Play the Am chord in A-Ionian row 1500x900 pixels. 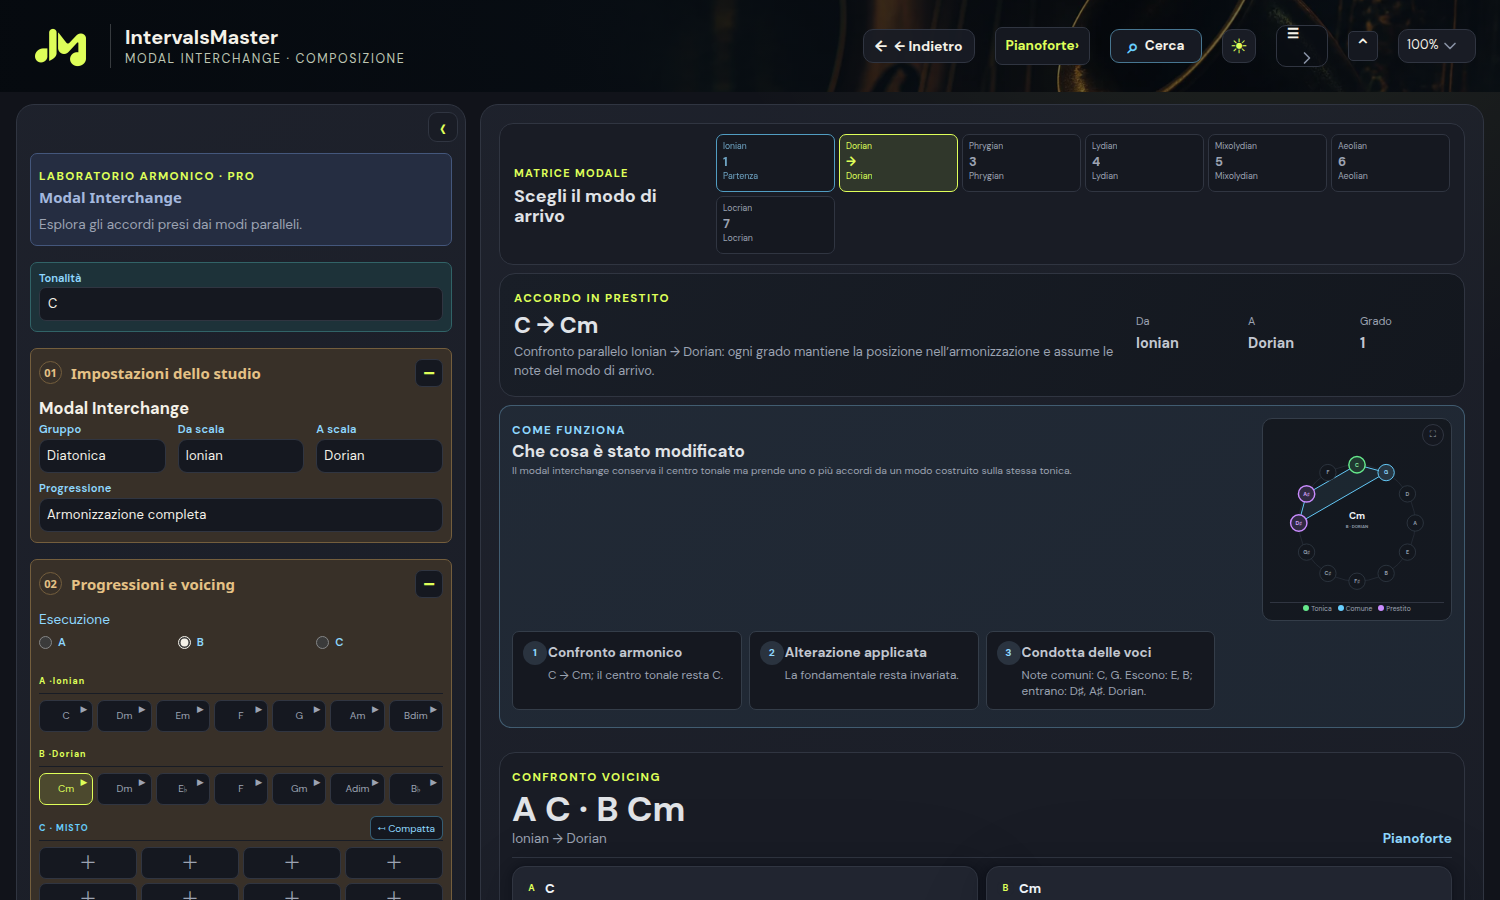point(358,715)
